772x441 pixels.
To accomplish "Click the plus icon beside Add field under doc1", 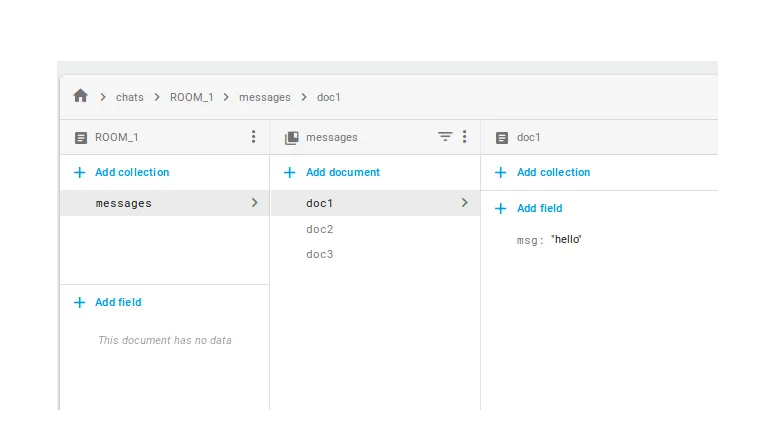I will click(x=501, y=208).
